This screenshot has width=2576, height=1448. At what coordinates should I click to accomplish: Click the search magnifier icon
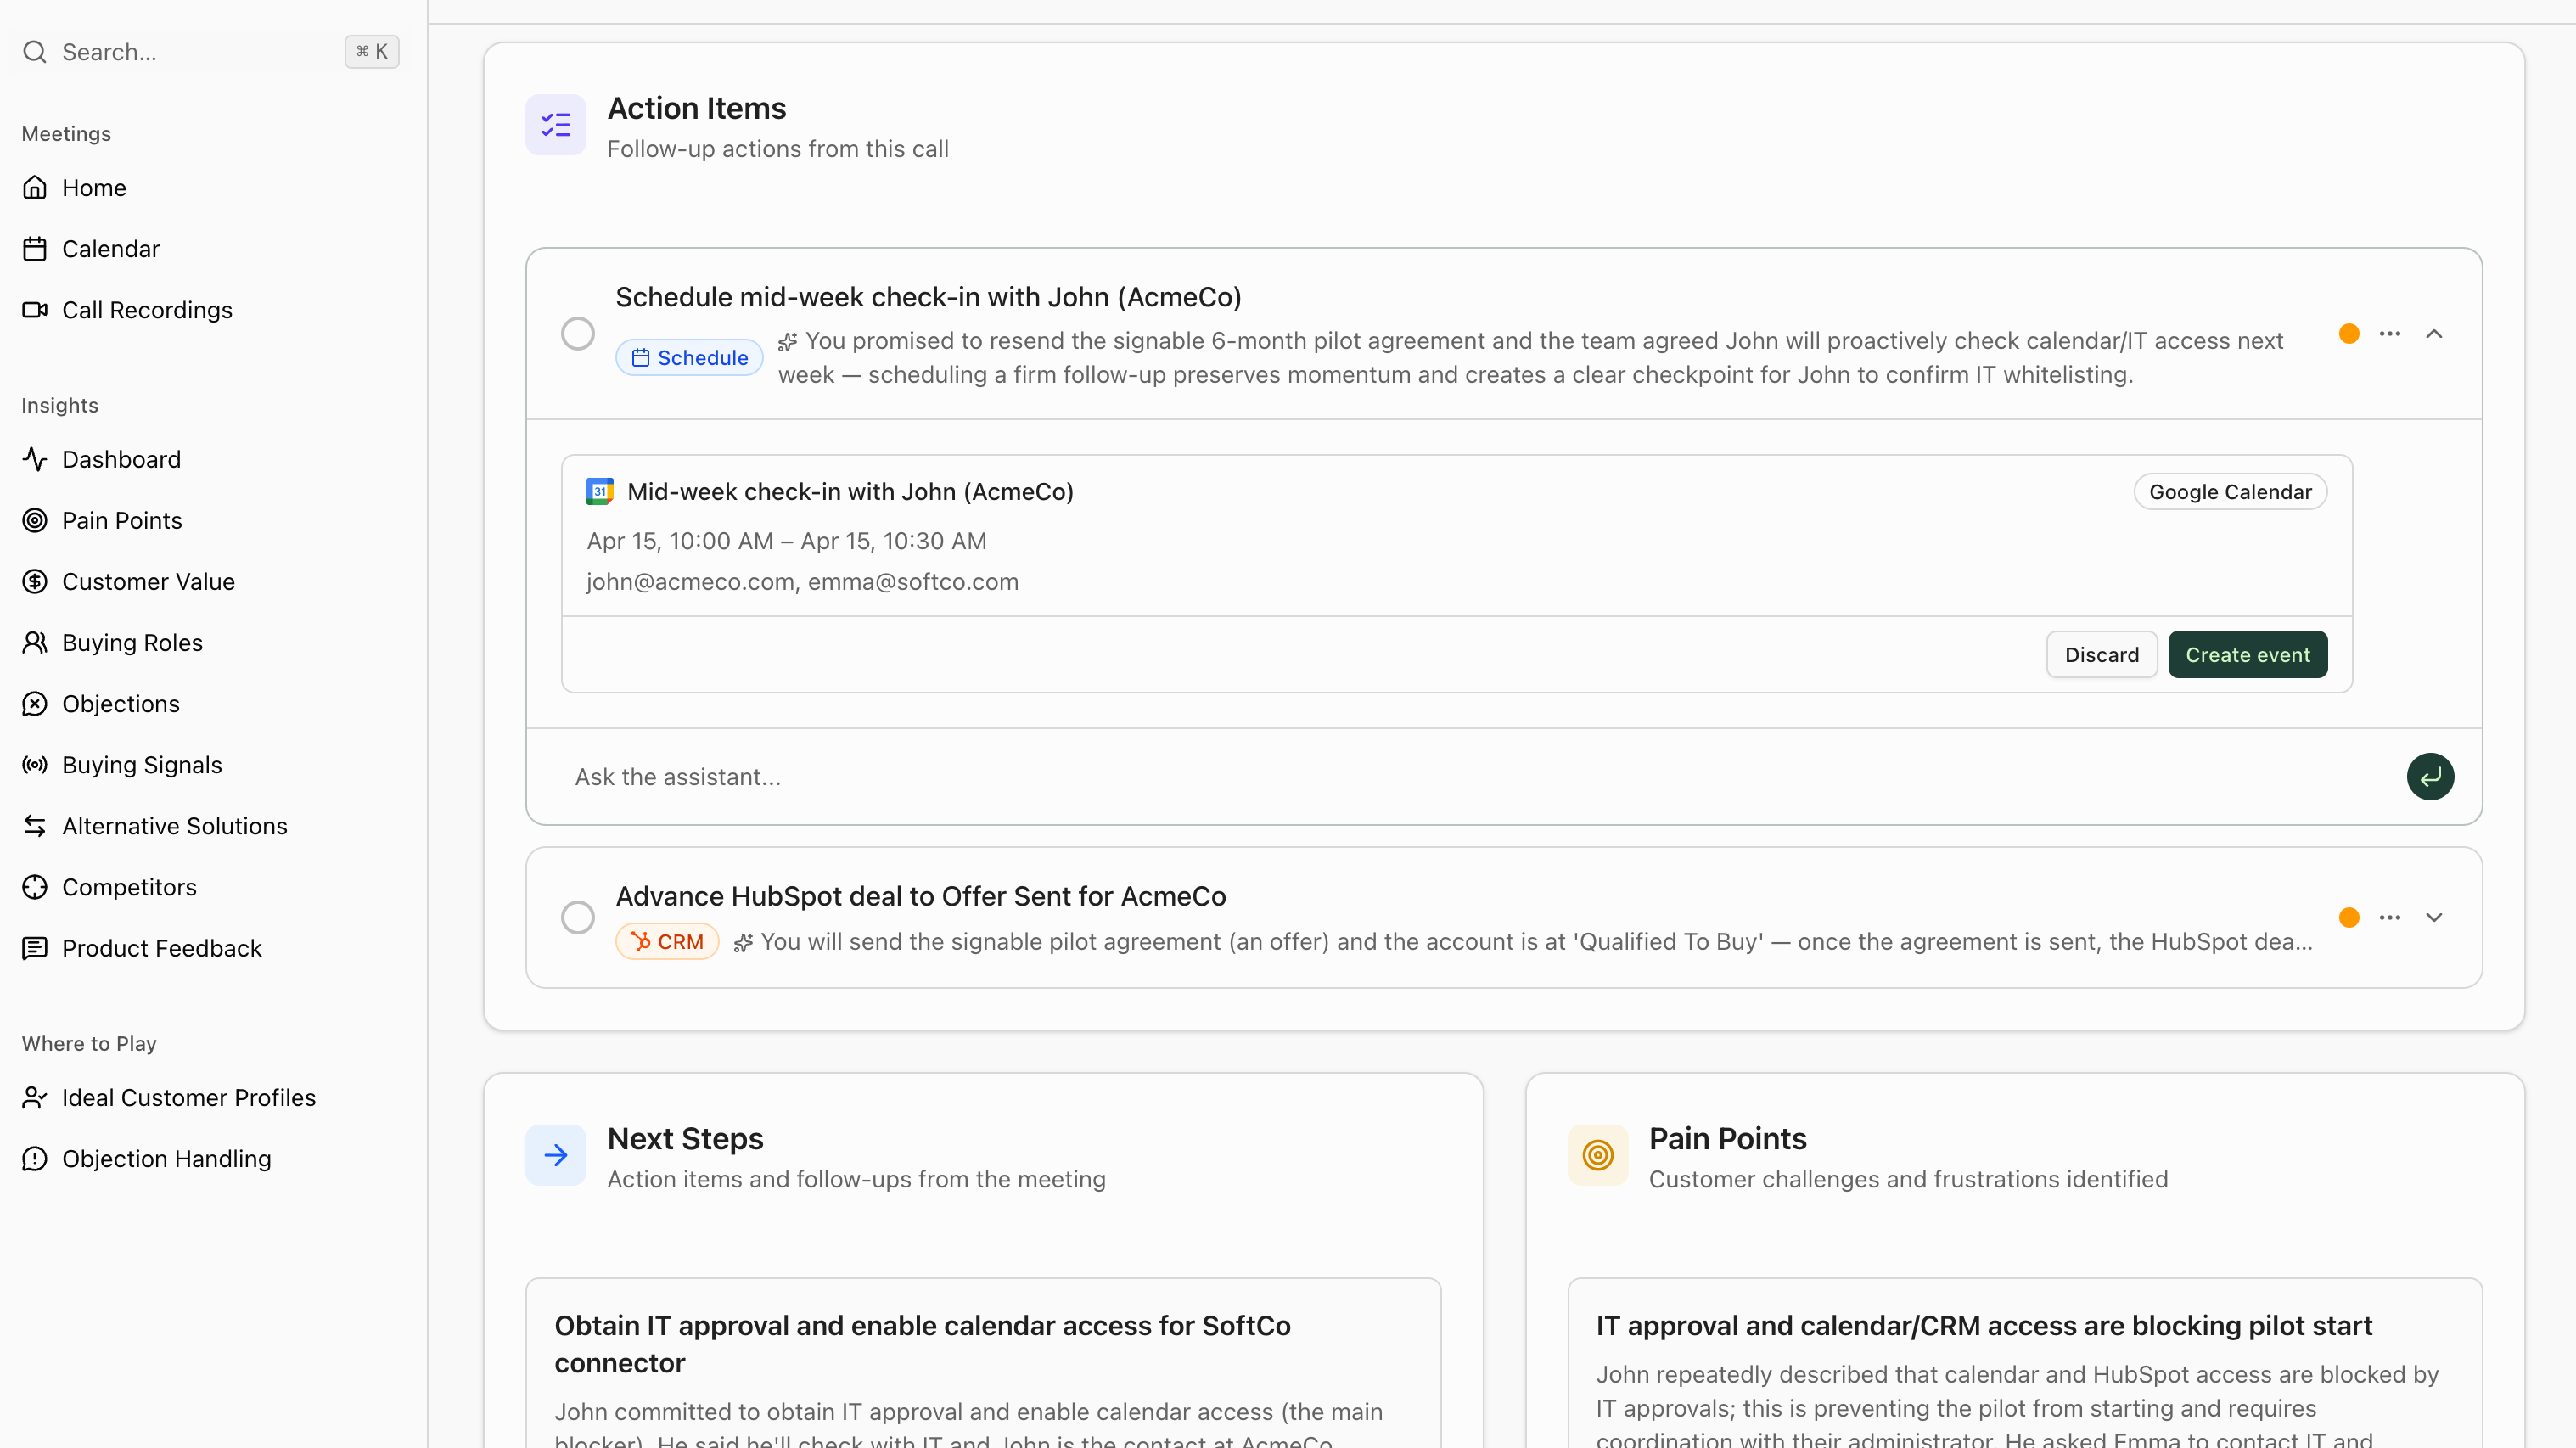tap(35, 52)
